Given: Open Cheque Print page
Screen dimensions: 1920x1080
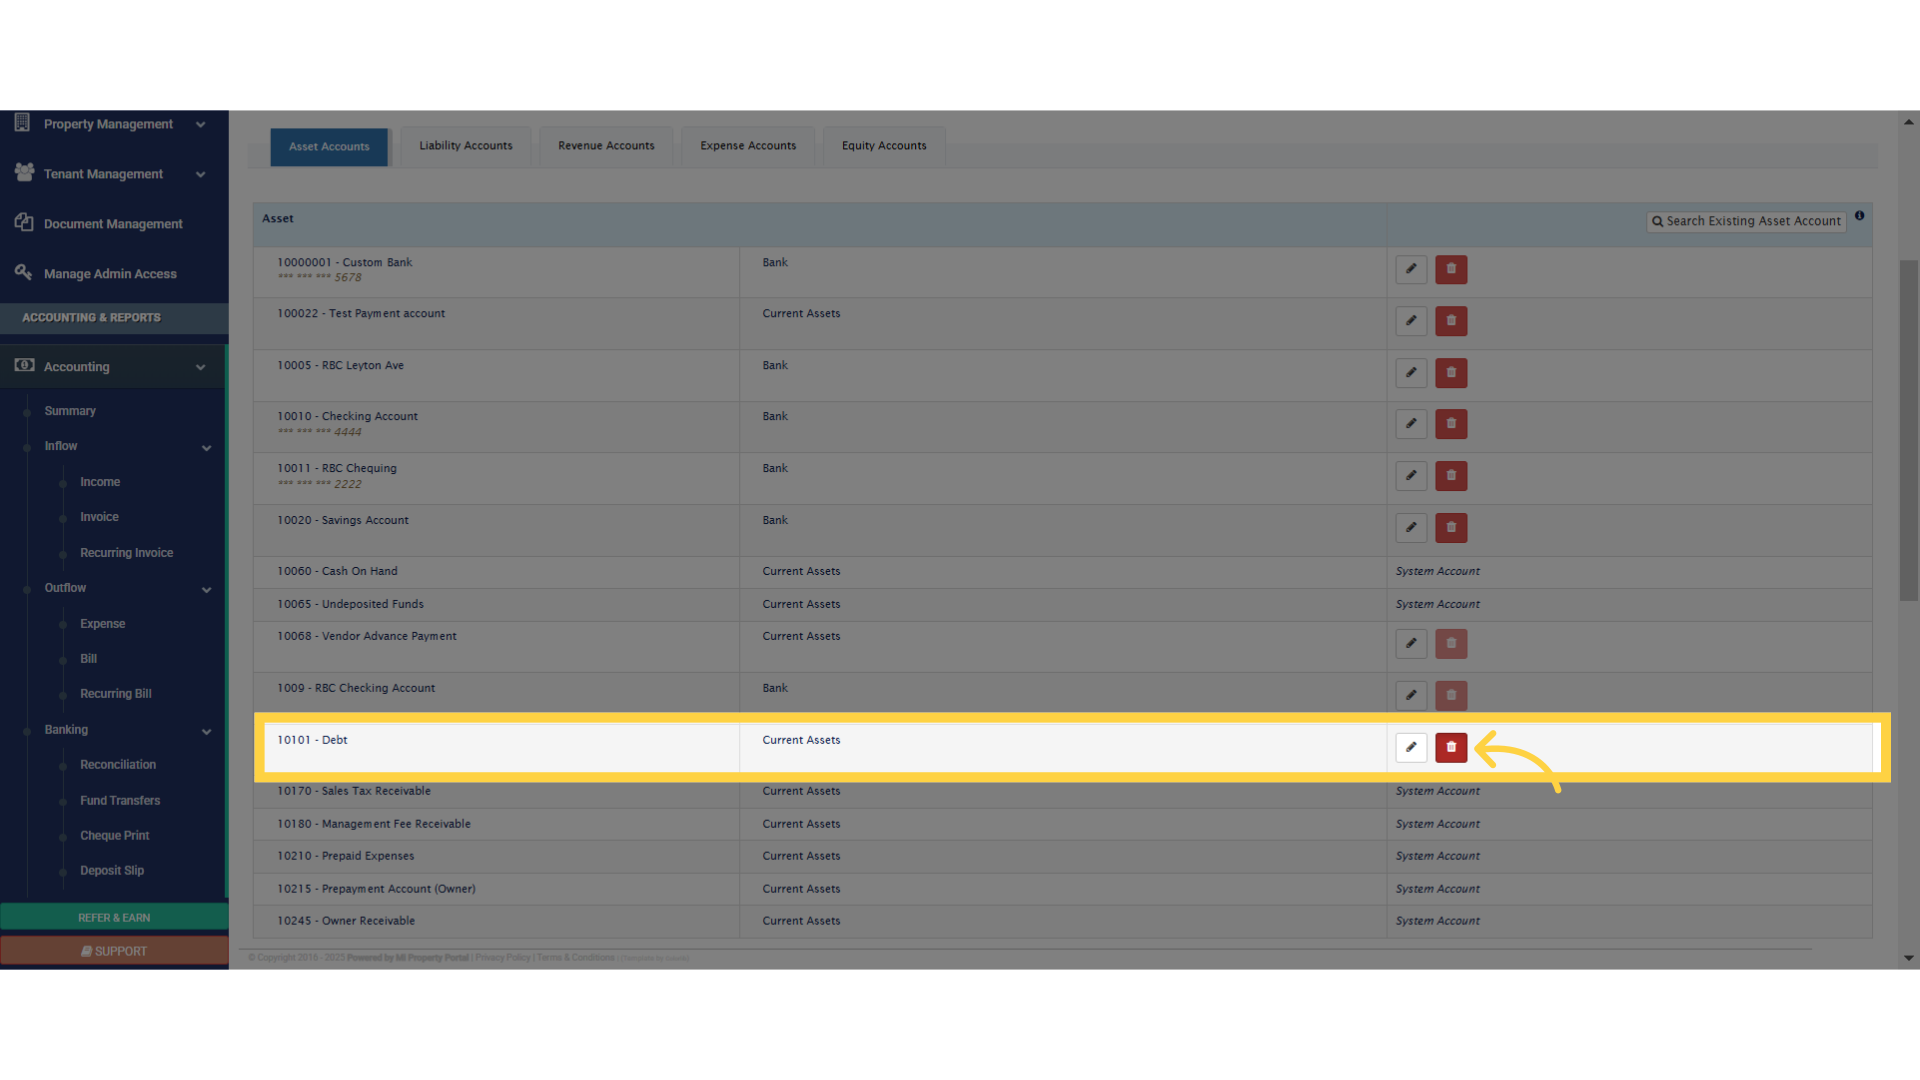Looking at the screenshot, I should [114, 836].
